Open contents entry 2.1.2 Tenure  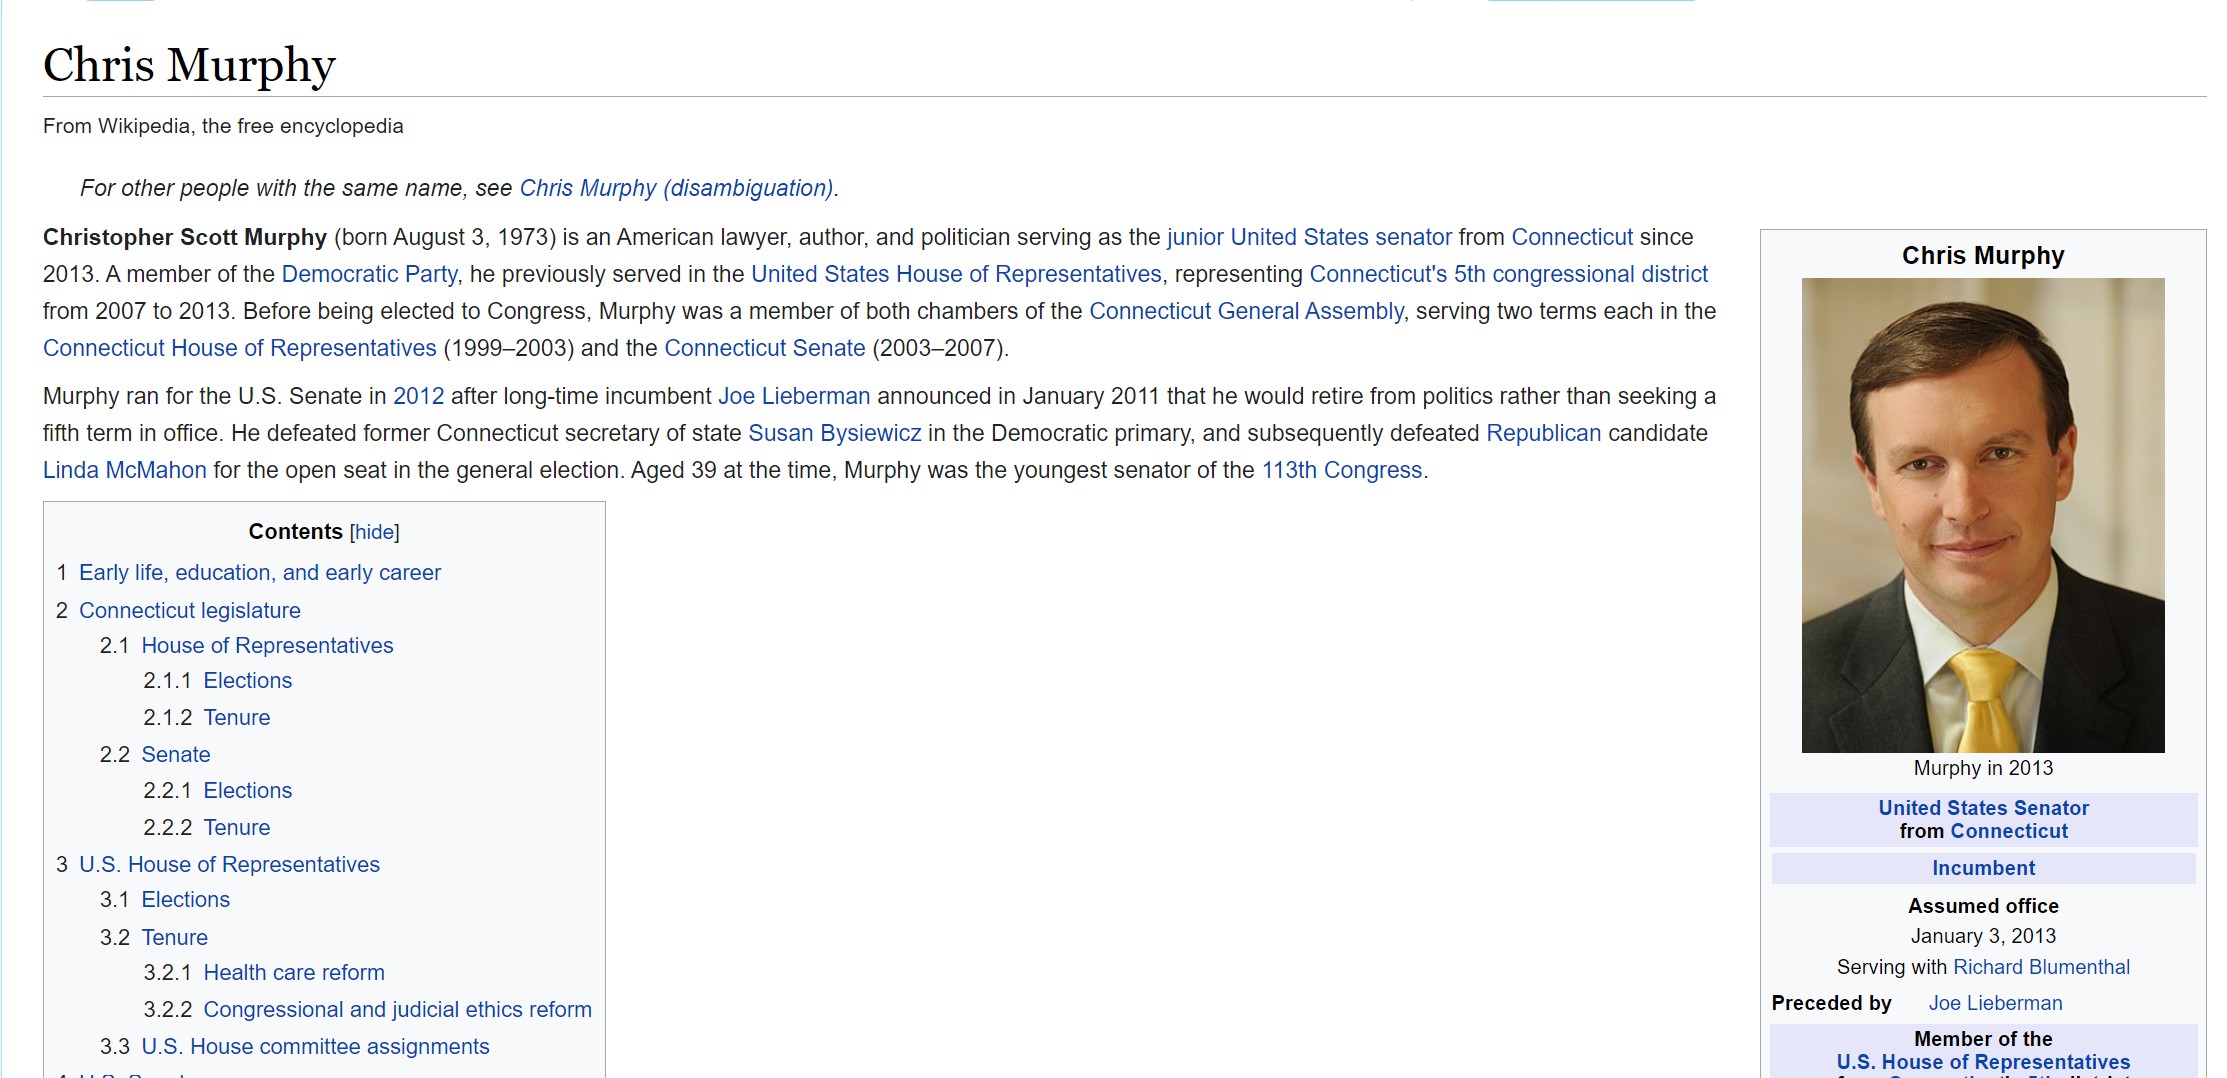237,717
